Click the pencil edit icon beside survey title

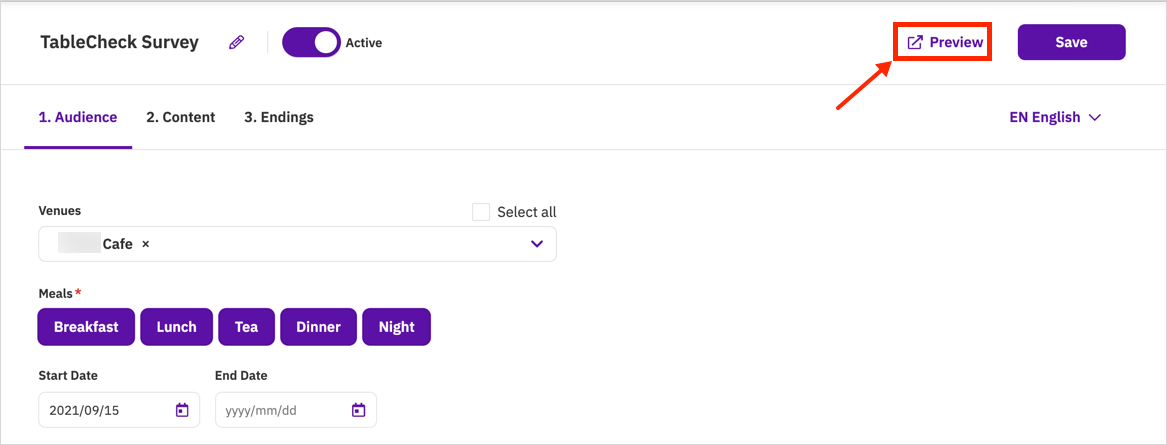(x=237, y=42)
